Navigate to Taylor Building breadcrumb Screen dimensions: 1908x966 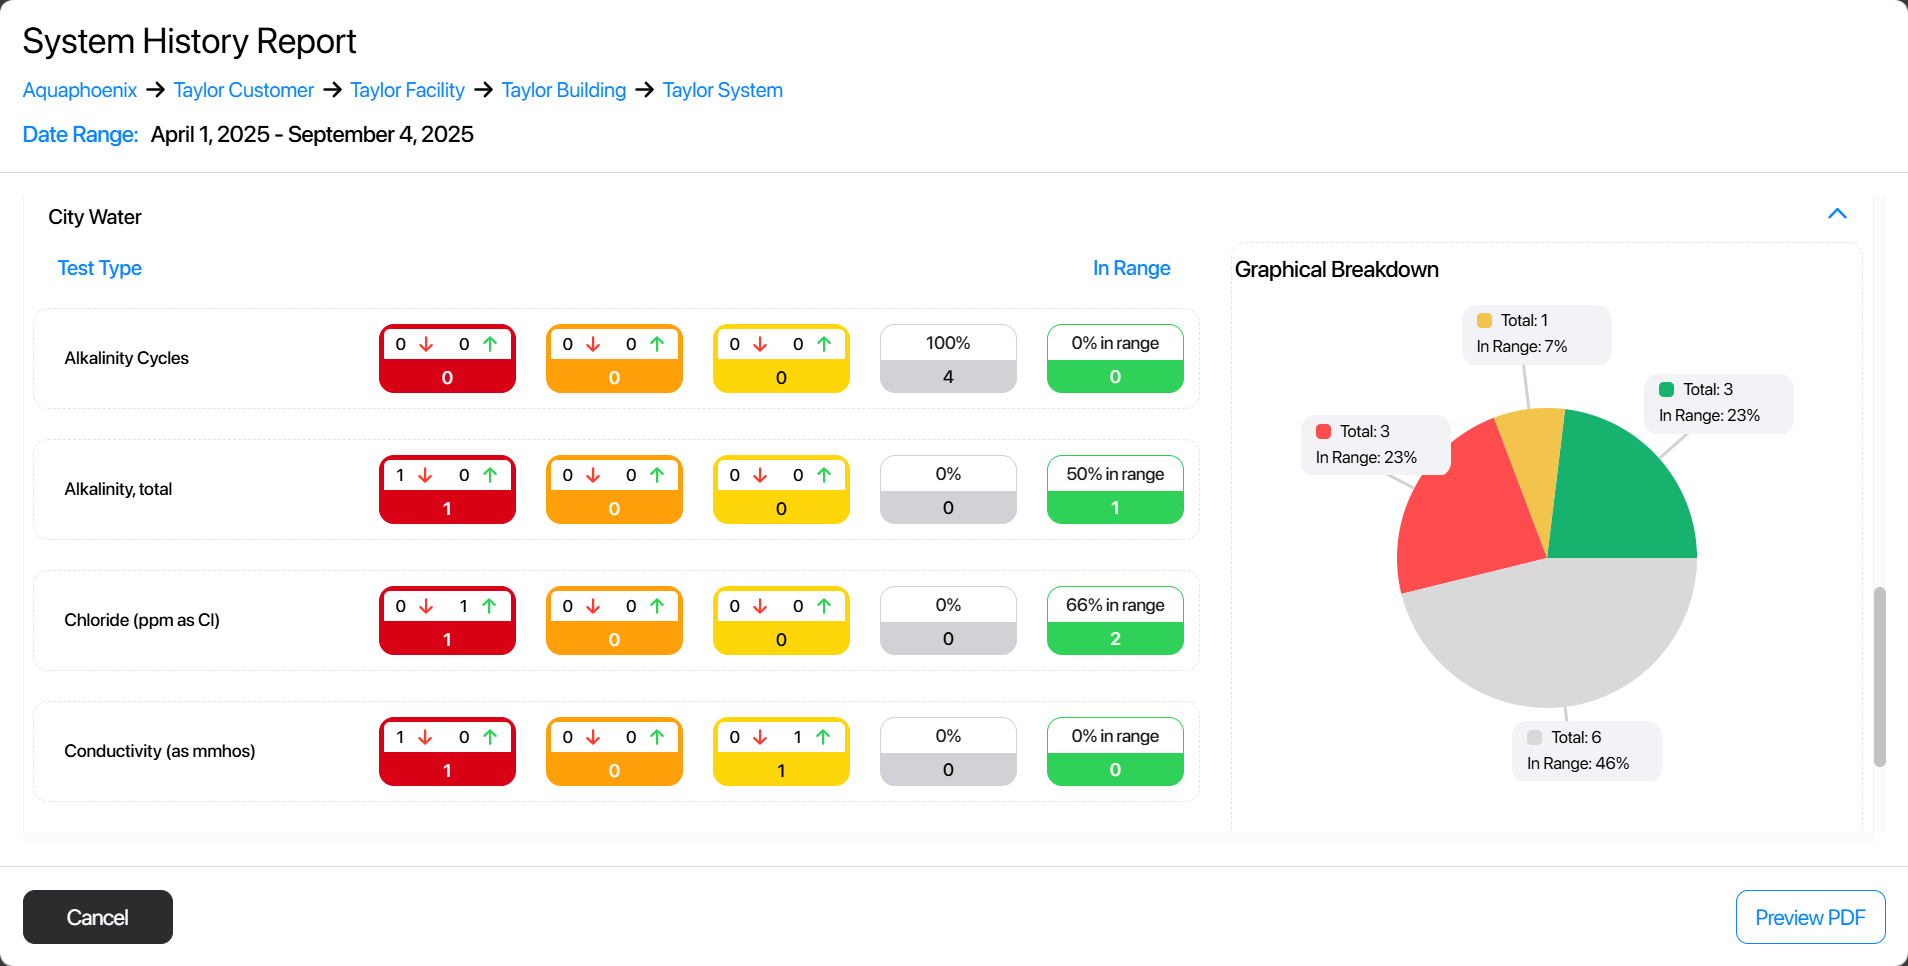click(x=563, y=90)
